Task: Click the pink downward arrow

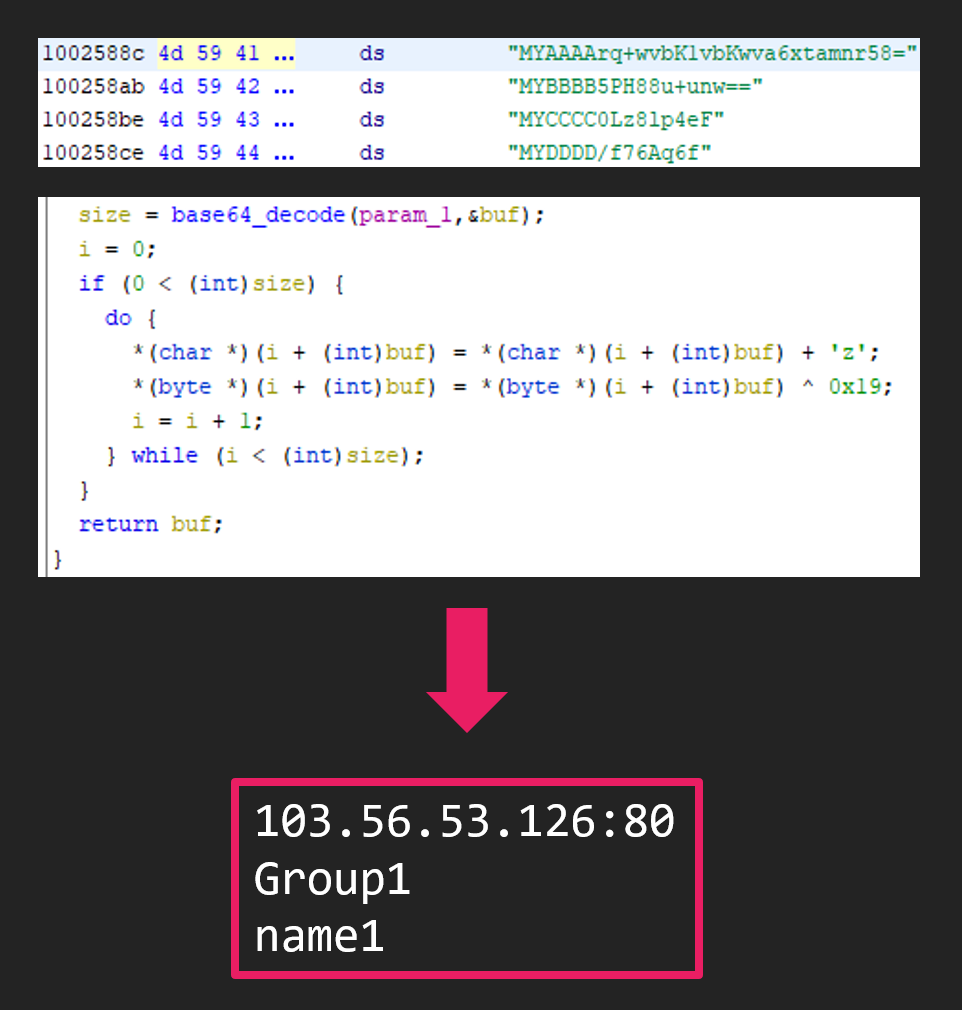Action: [467, 669]
